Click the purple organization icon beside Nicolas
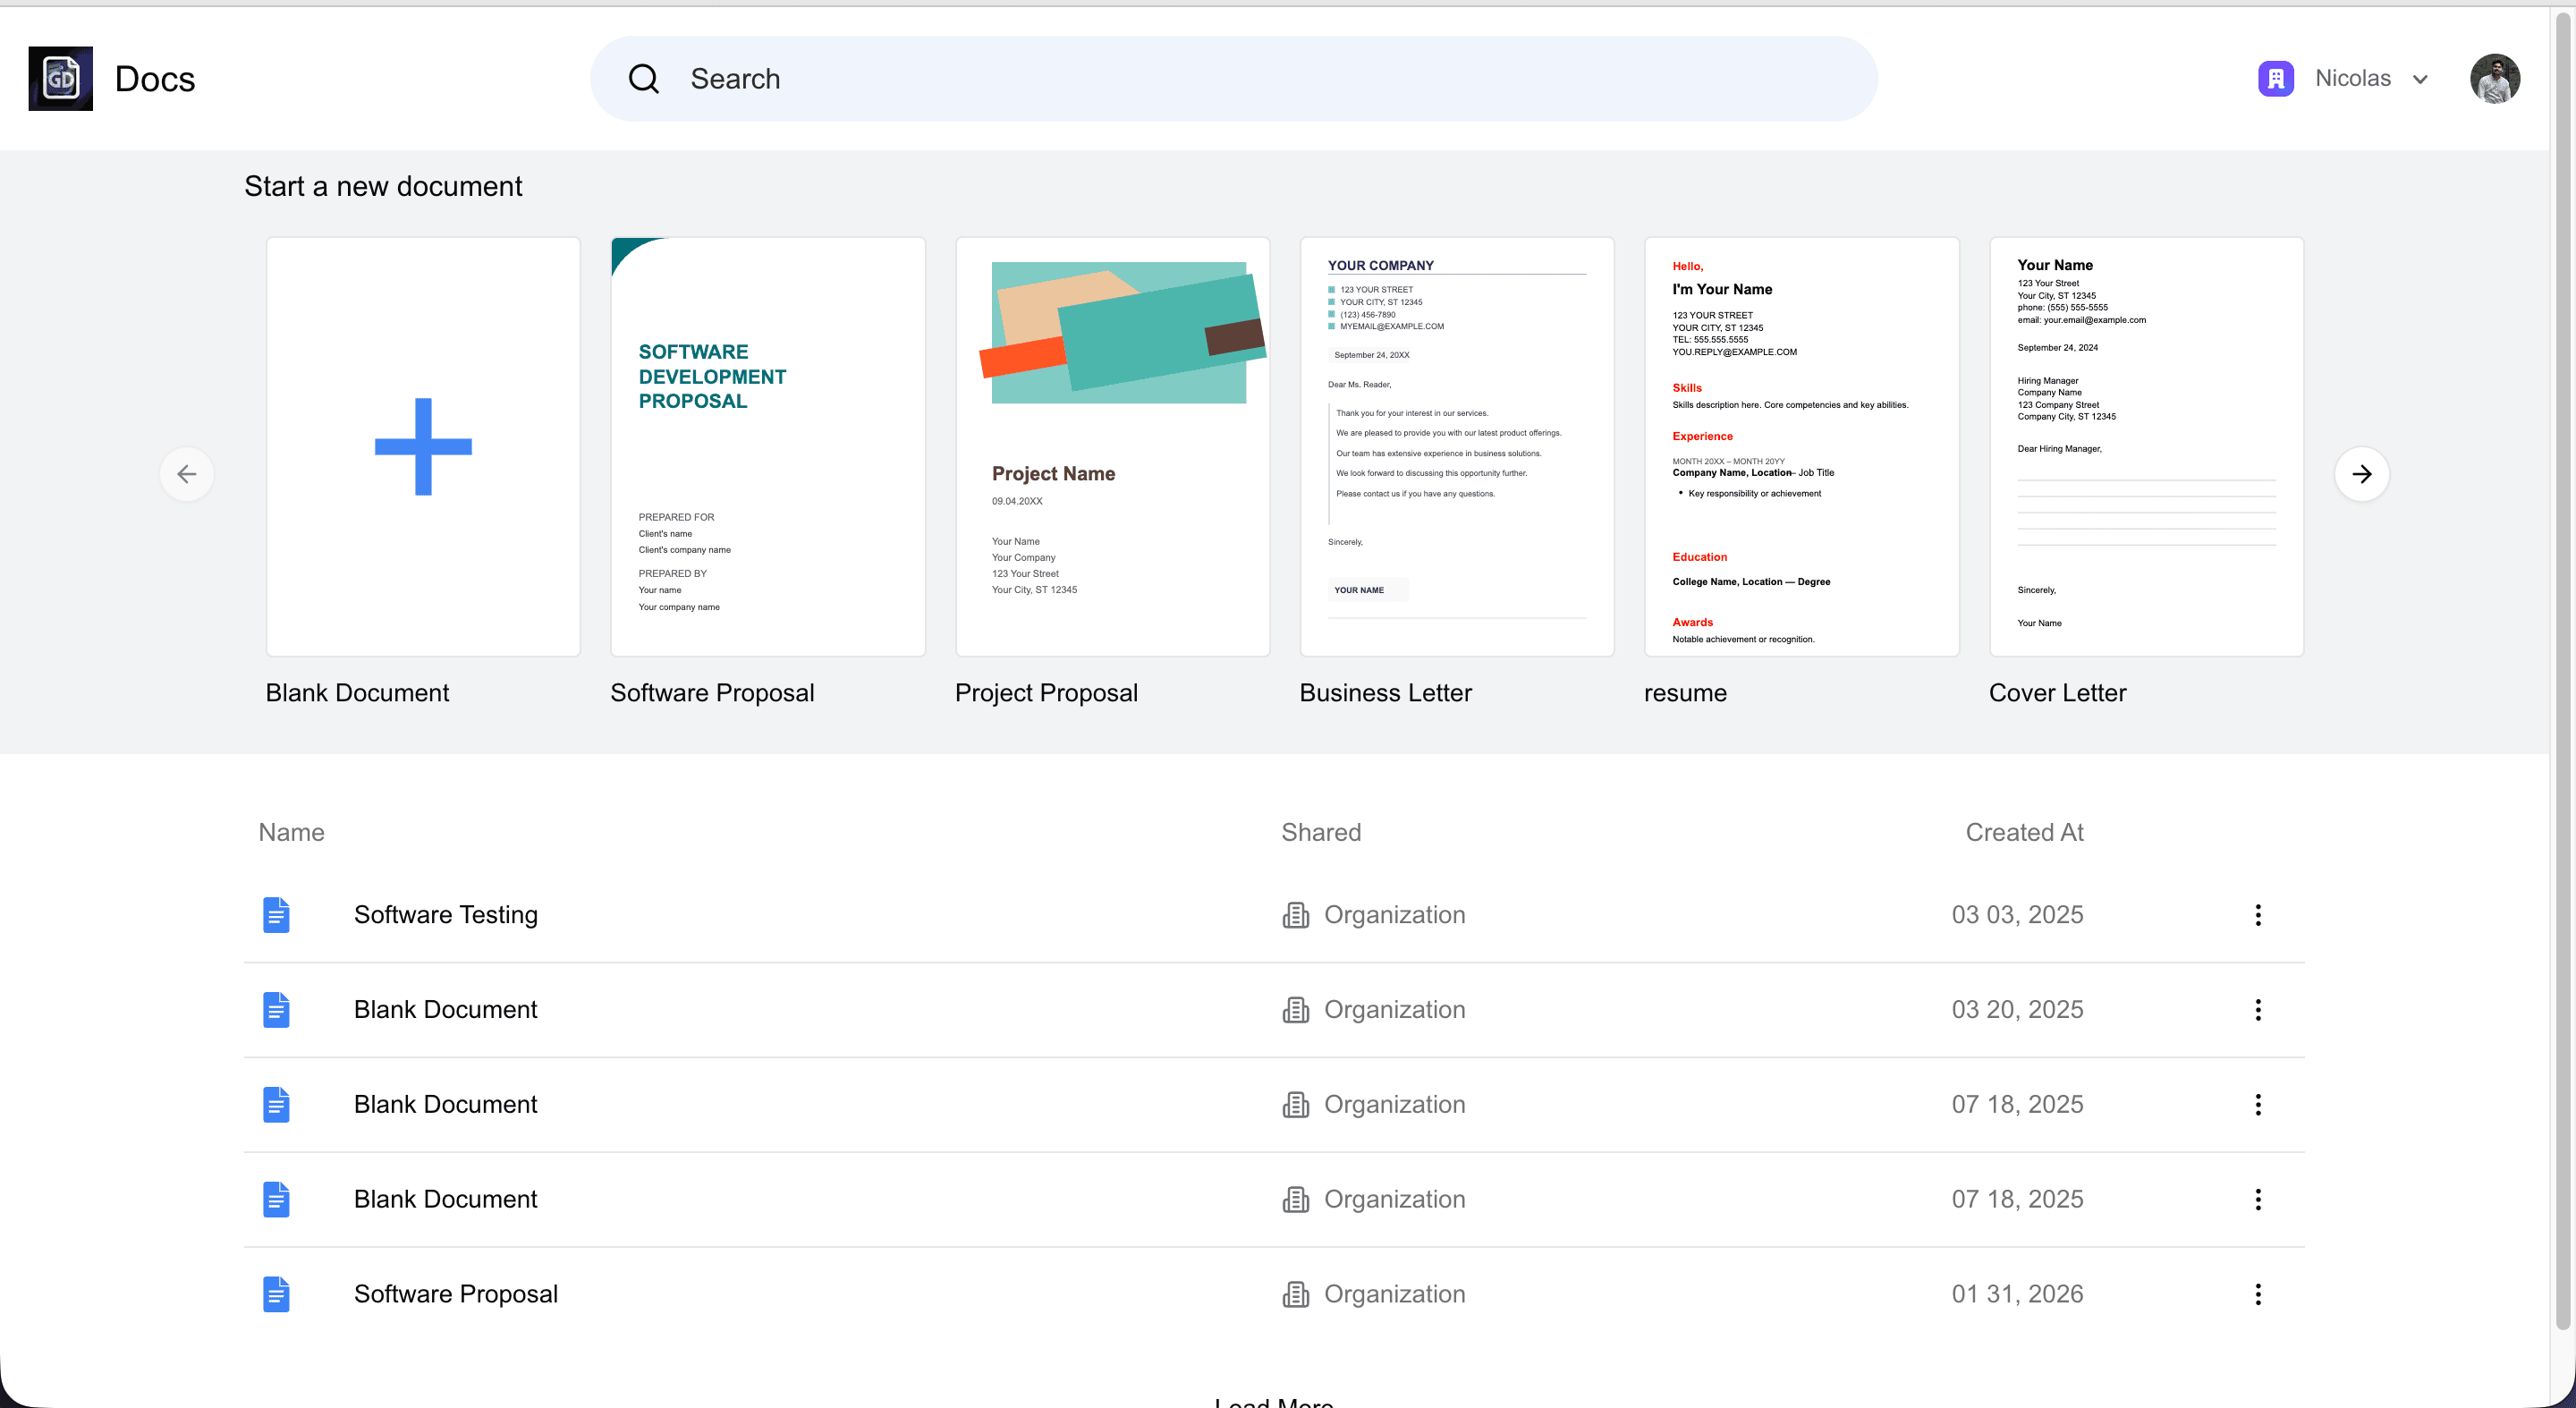 click(x=2276, y=79)
